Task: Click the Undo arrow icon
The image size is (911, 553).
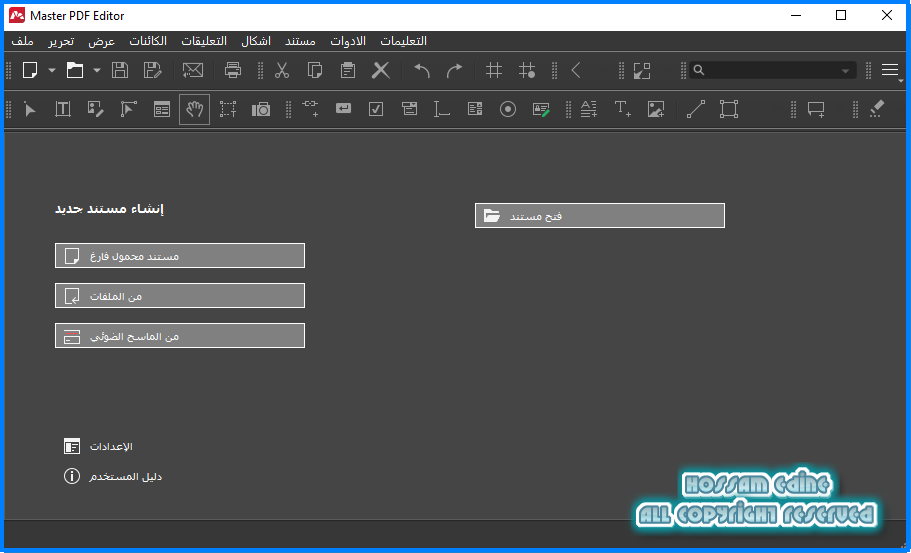Action: [x=422, y=70]
